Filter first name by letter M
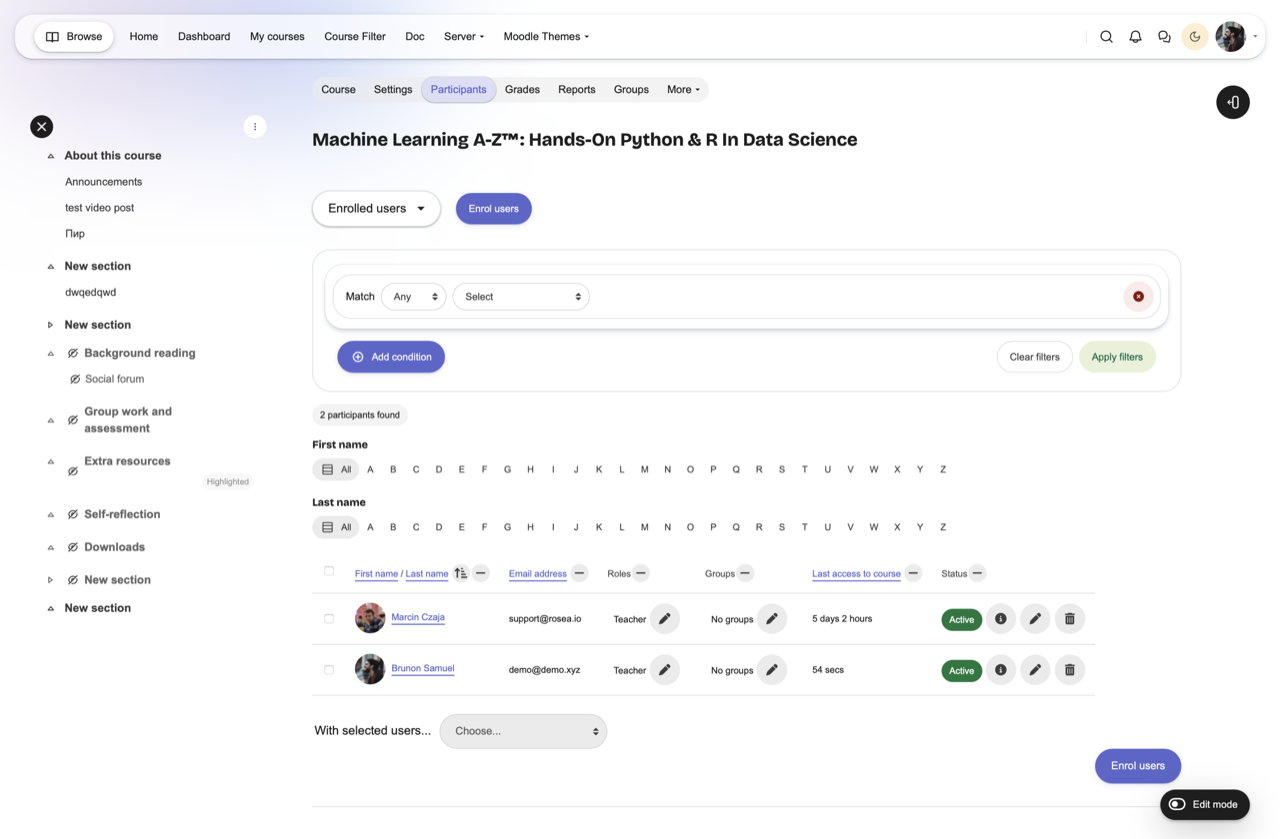 pyautogui.click(x=644, y=469)
